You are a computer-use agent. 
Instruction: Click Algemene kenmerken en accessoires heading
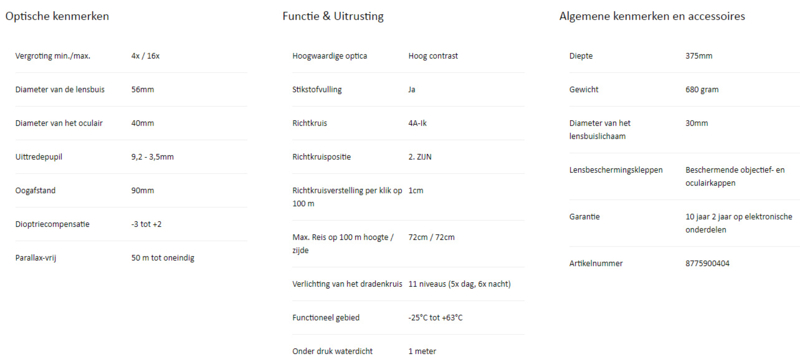(652, 16)
